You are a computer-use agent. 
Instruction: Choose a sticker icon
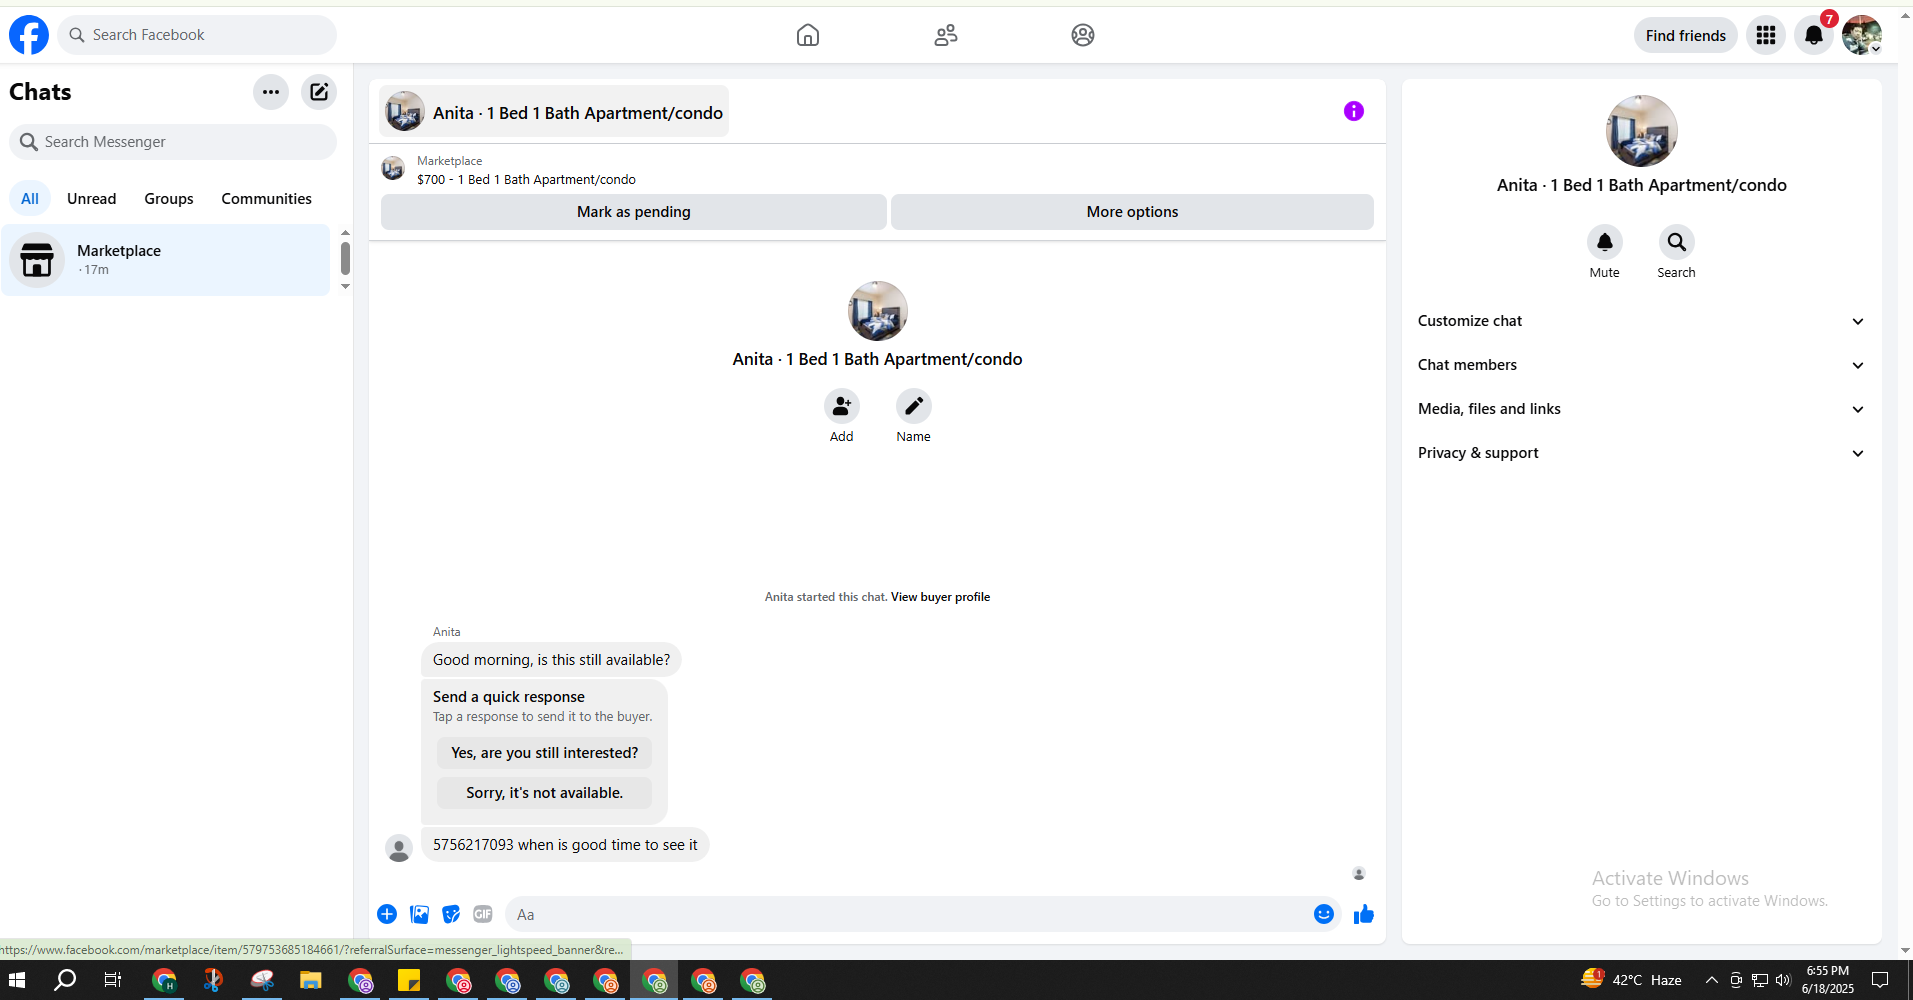451,914
